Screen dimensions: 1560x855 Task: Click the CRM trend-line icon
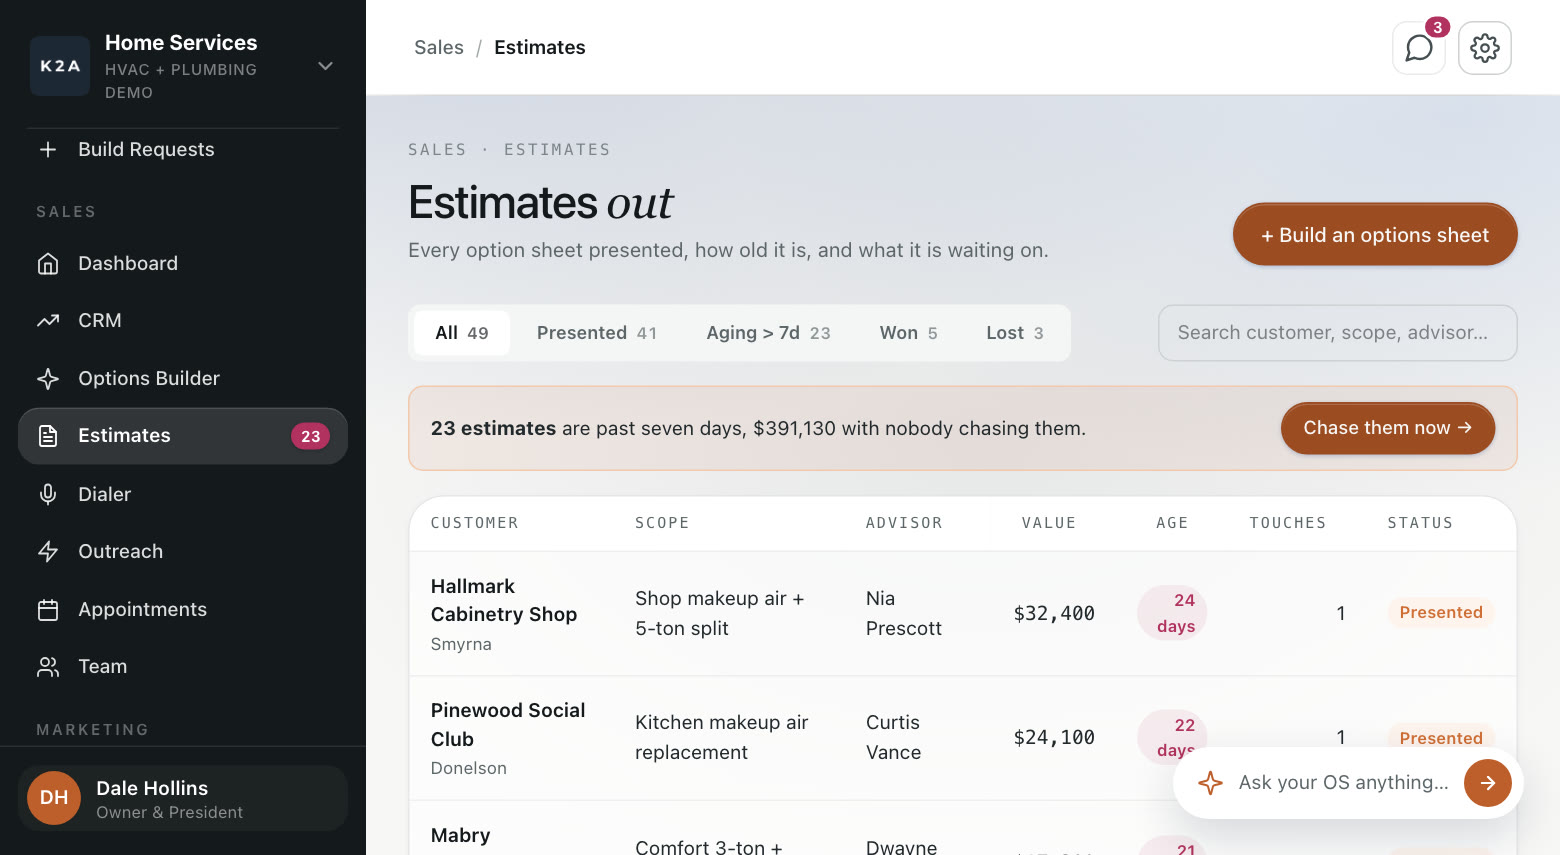tap(48, 321)
